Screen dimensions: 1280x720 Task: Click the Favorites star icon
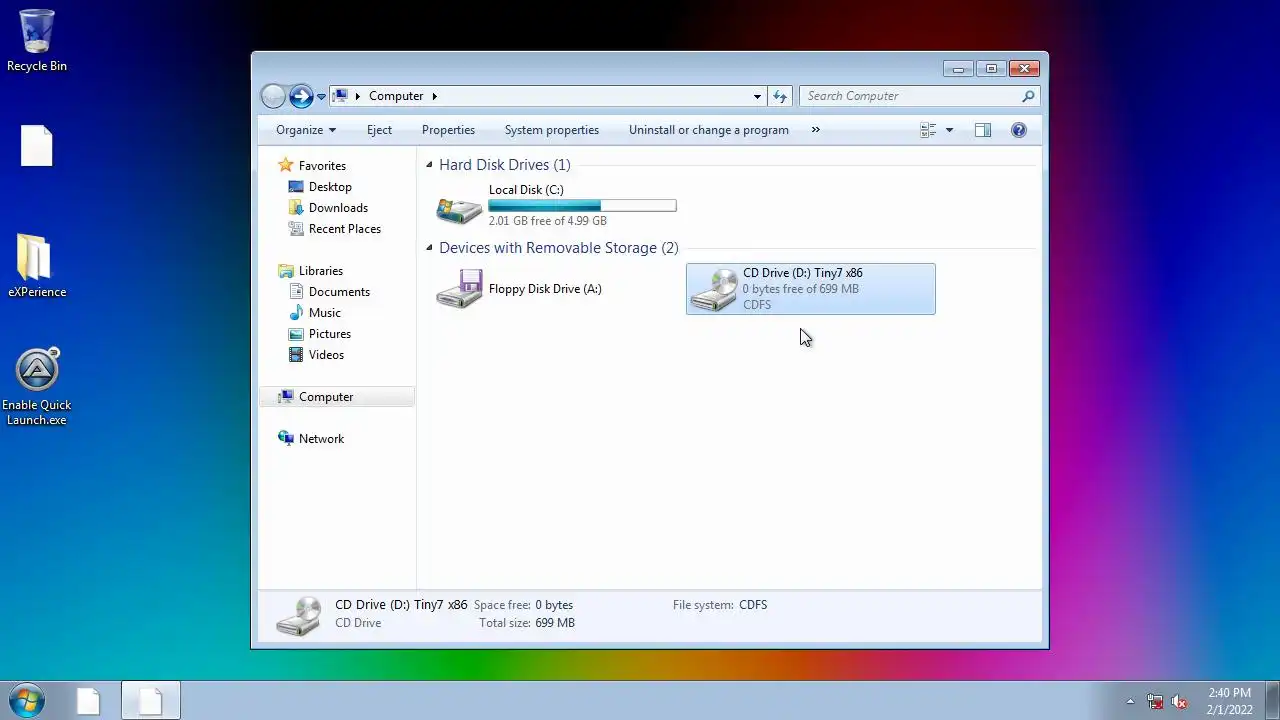coord(286,165)
